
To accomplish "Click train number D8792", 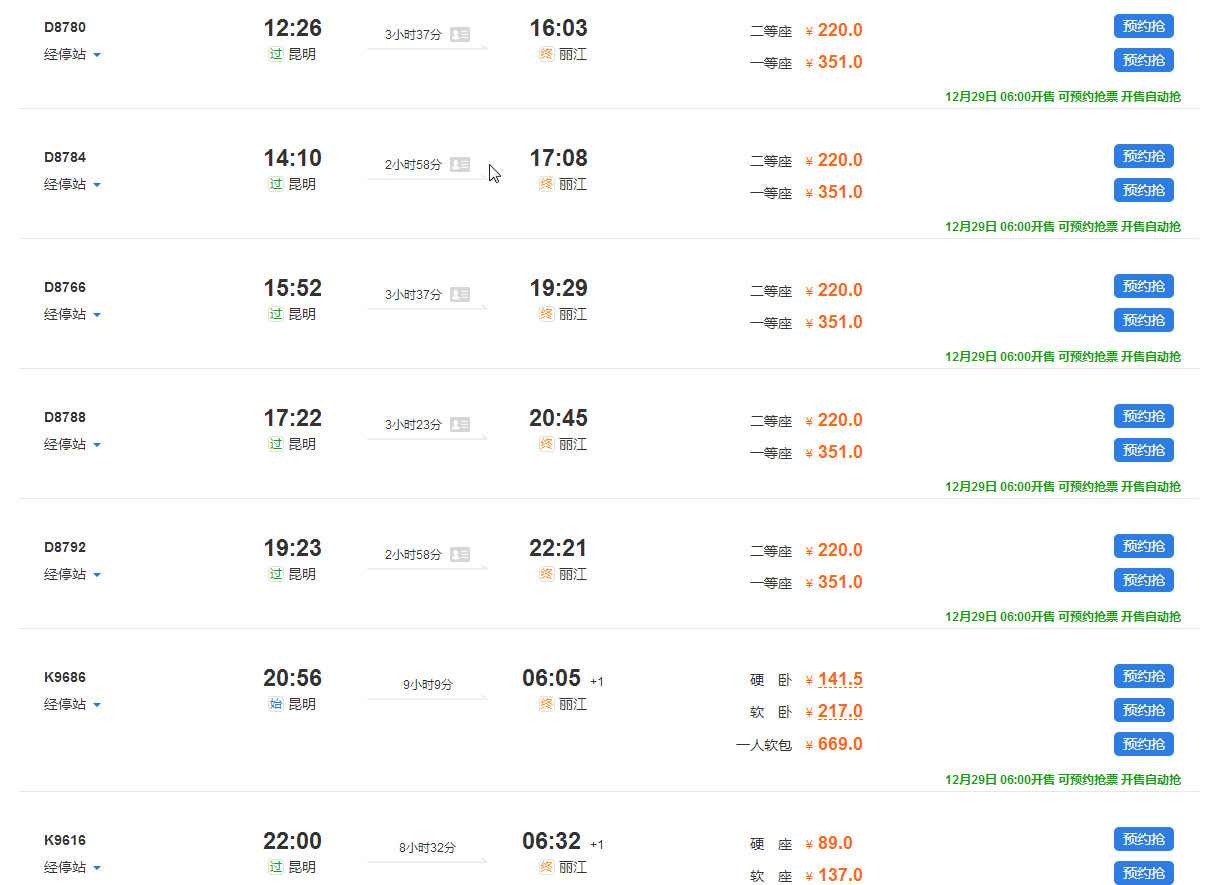I will [65, 547].
